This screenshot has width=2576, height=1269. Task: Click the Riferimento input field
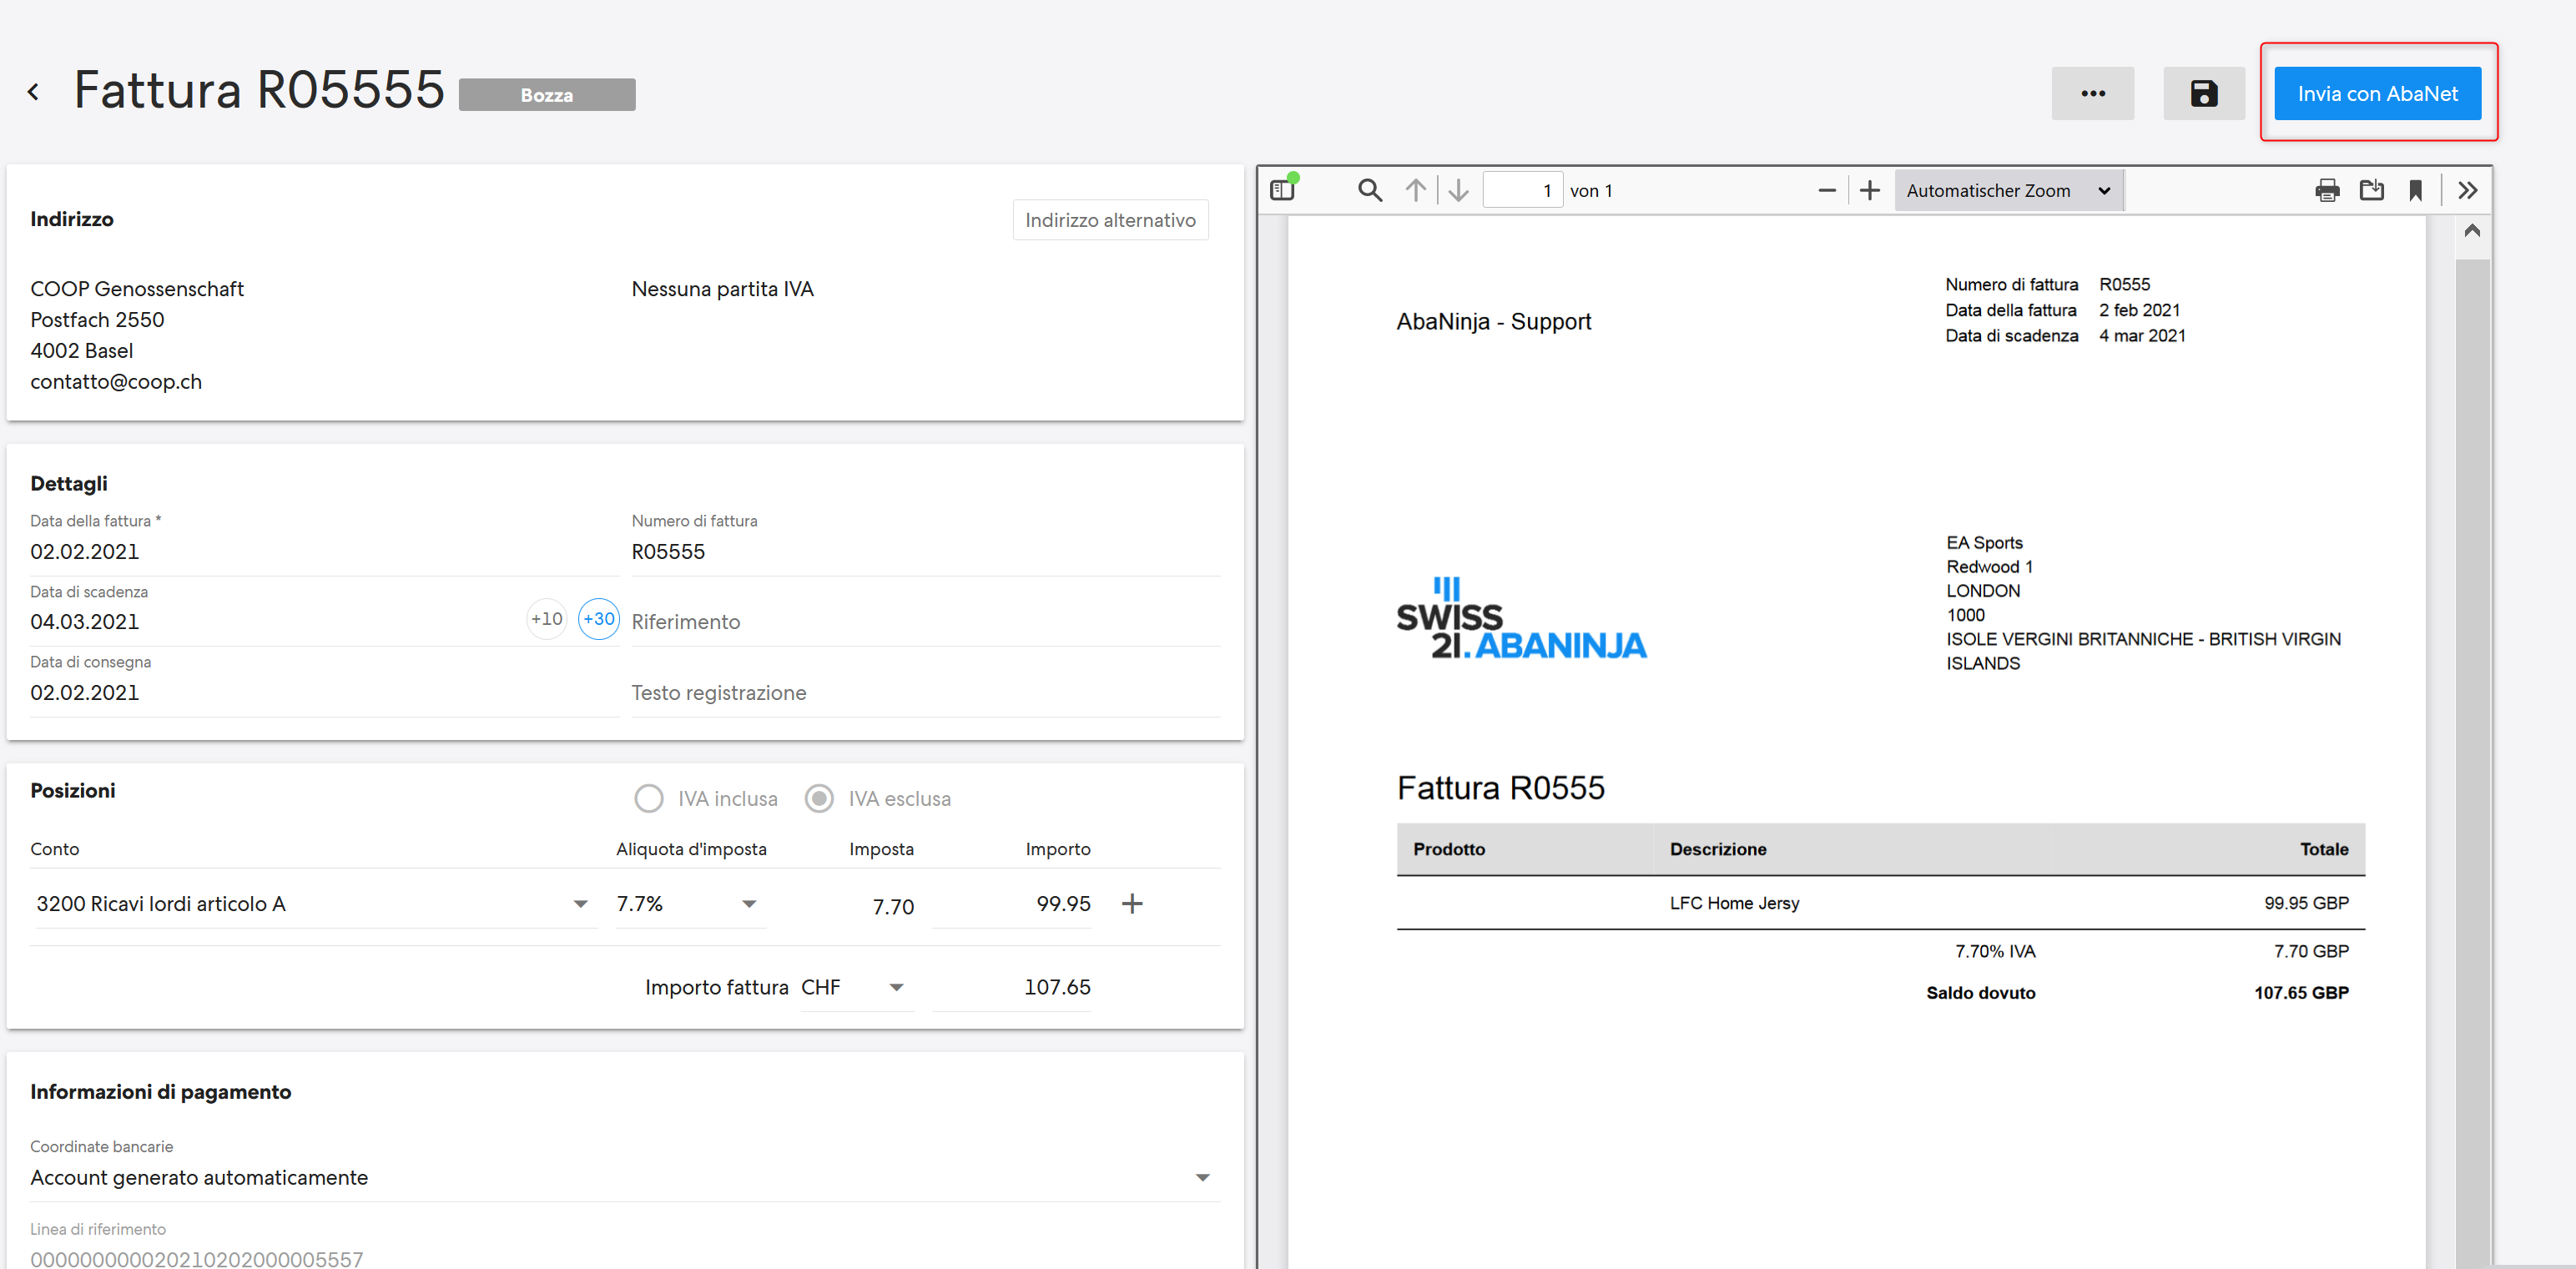point(925,622)
